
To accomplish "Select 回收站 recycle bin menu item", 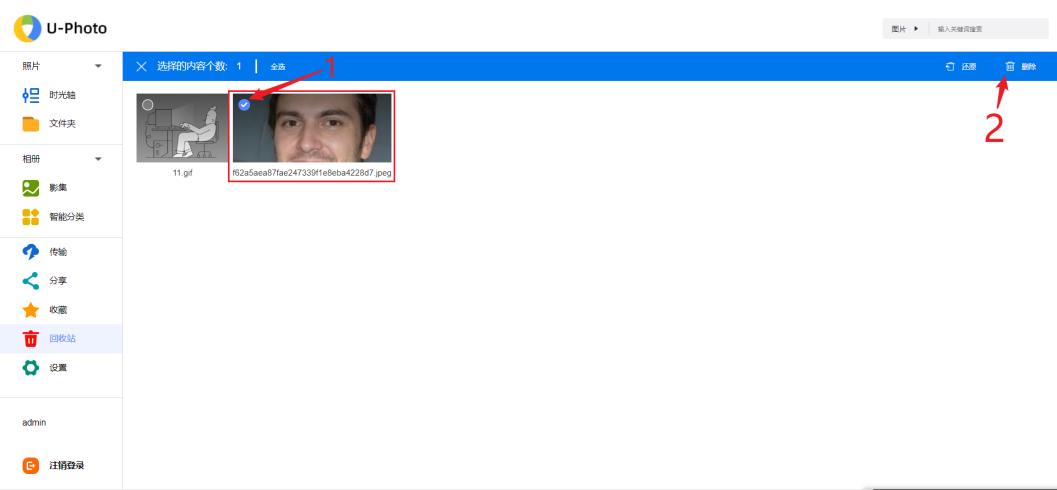I will click(x=62, y=338).
